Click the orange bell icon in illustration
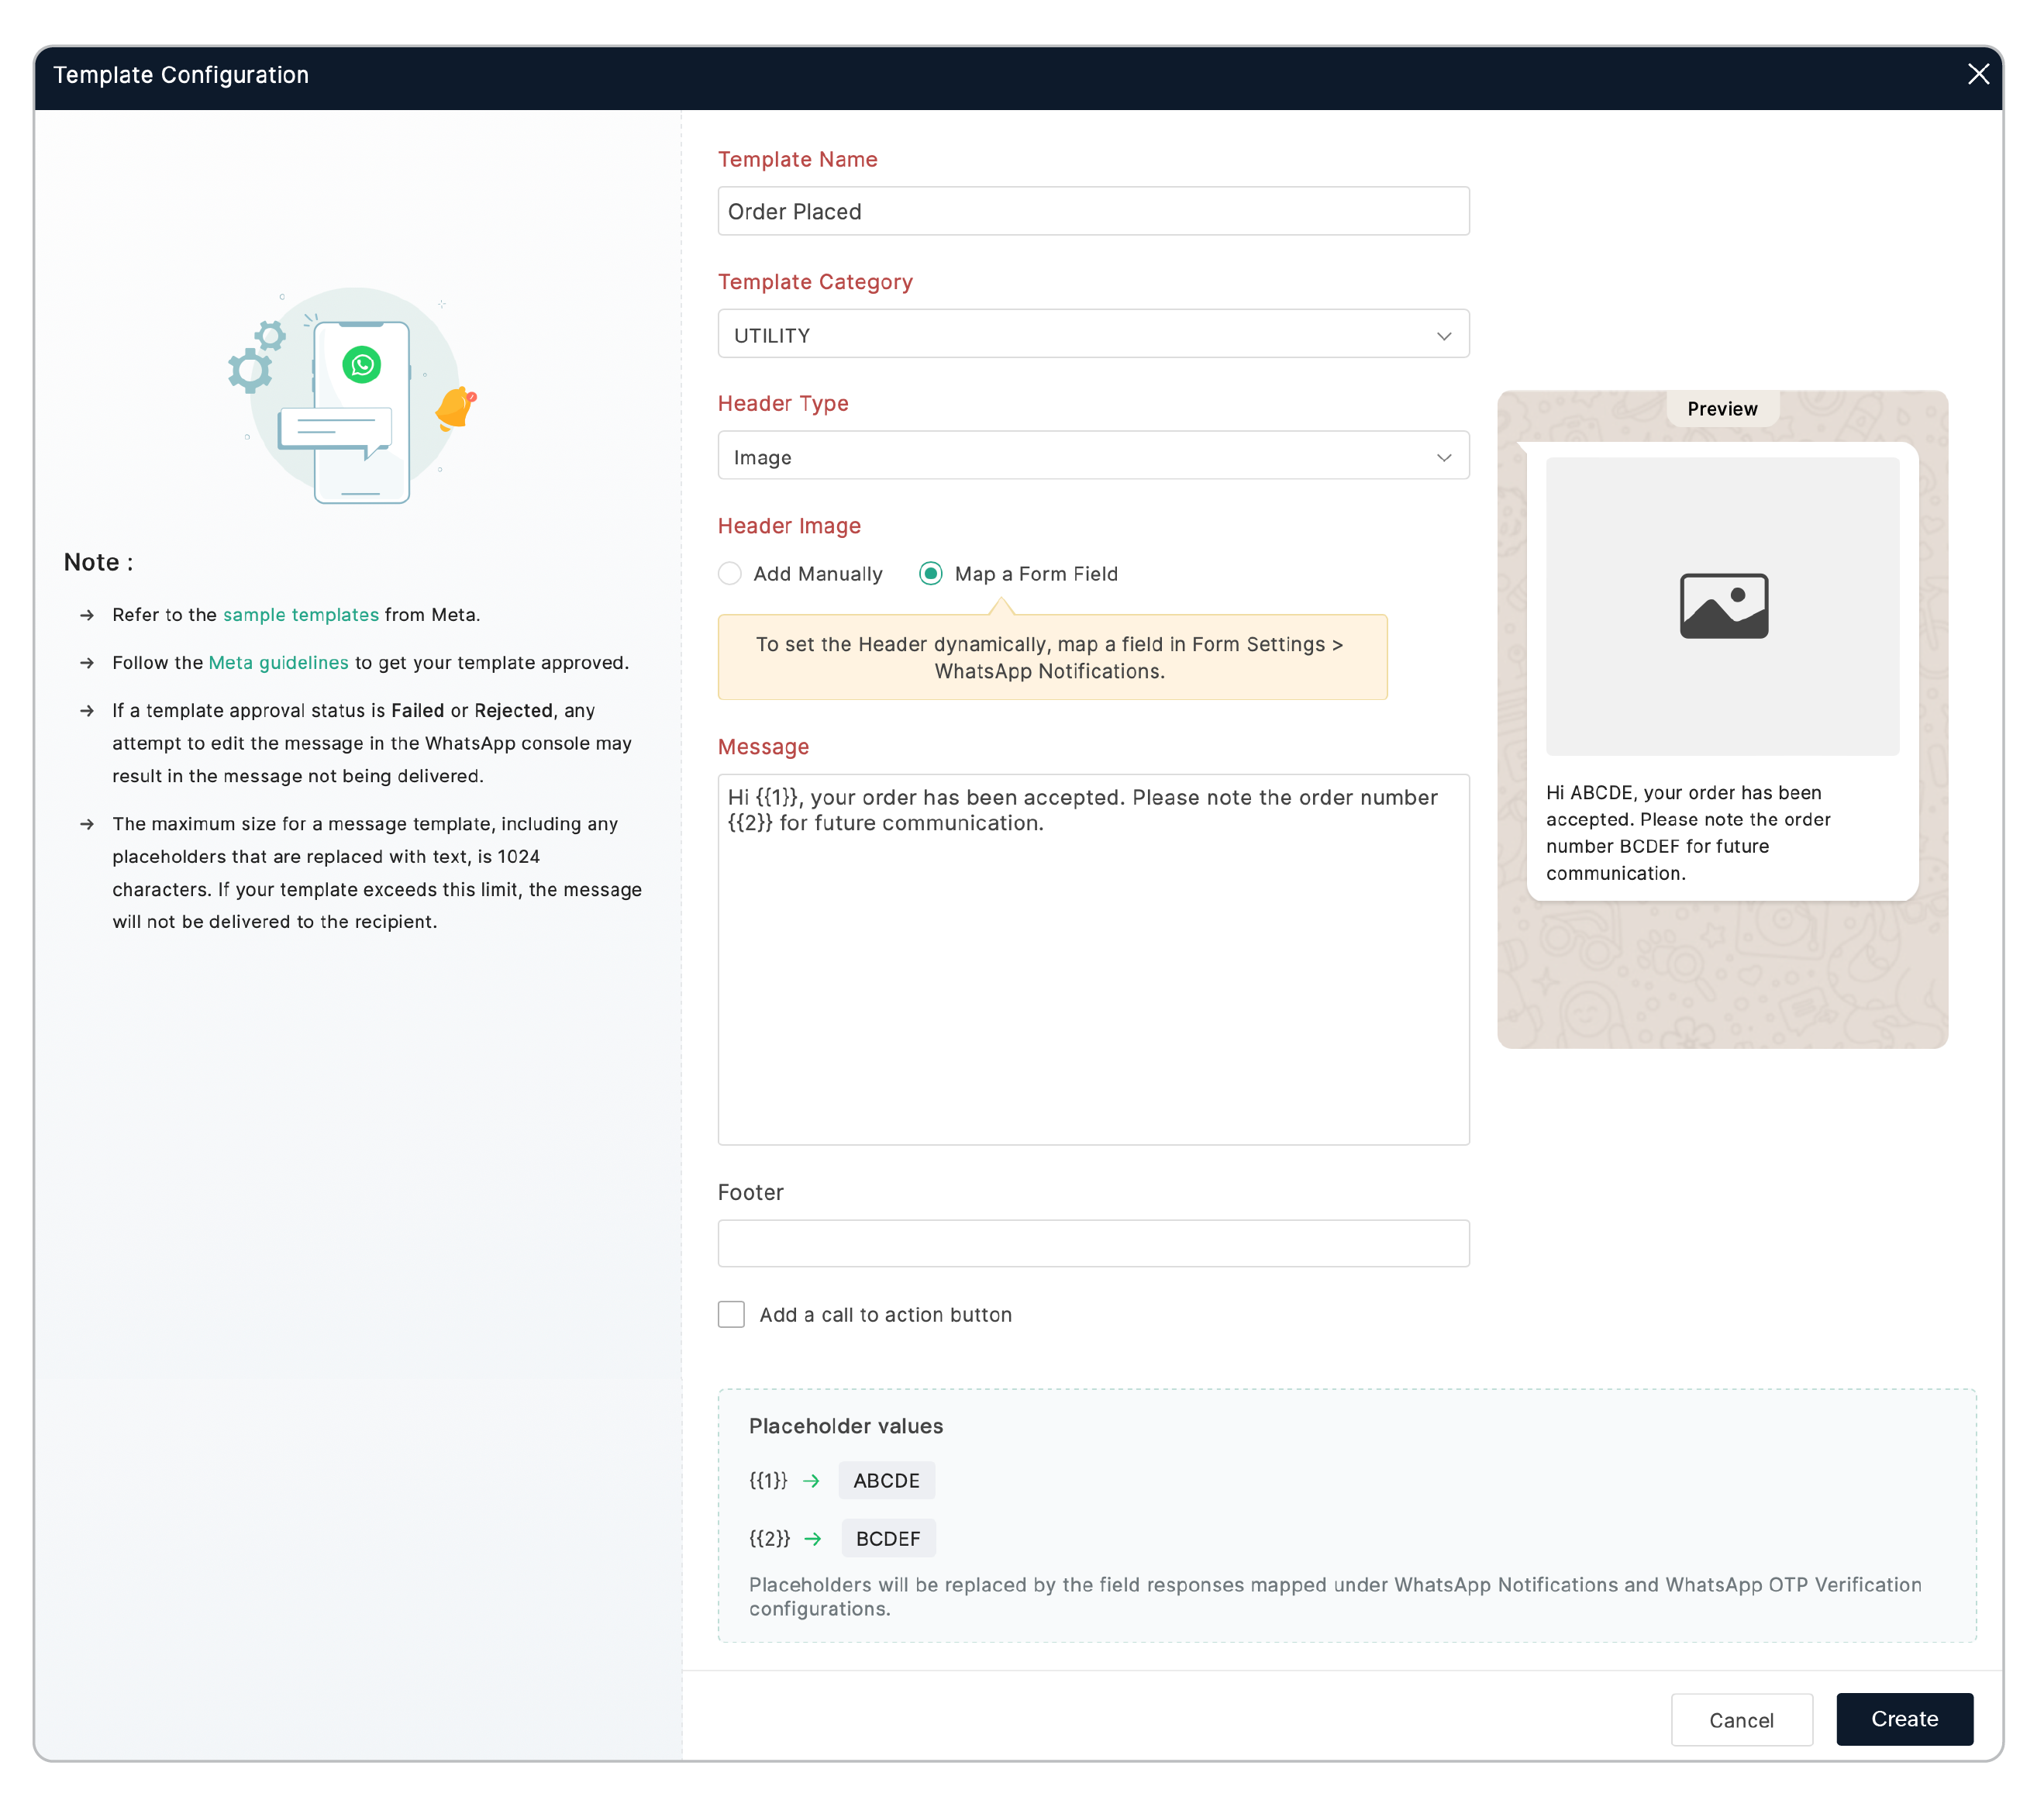The image size is (2044, 1807). click(x=455, y=408)
